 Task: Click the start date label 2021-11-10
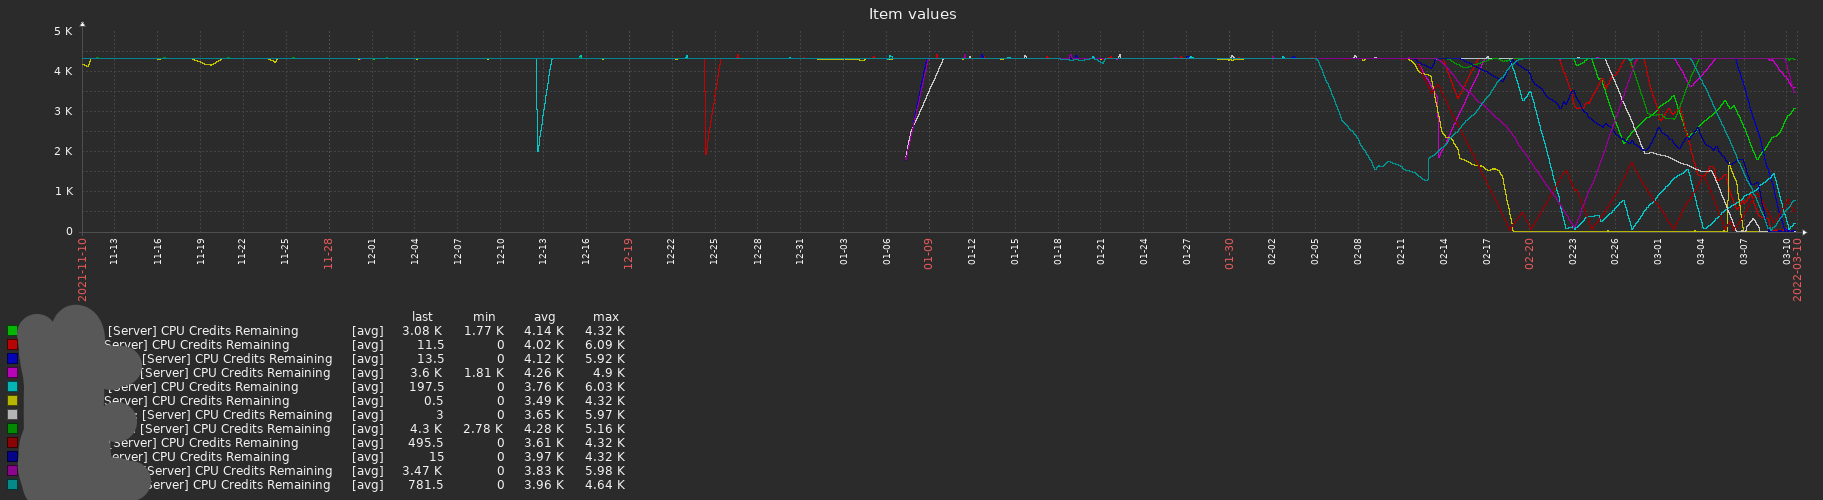pyautogui.click(x=83, y=269)
